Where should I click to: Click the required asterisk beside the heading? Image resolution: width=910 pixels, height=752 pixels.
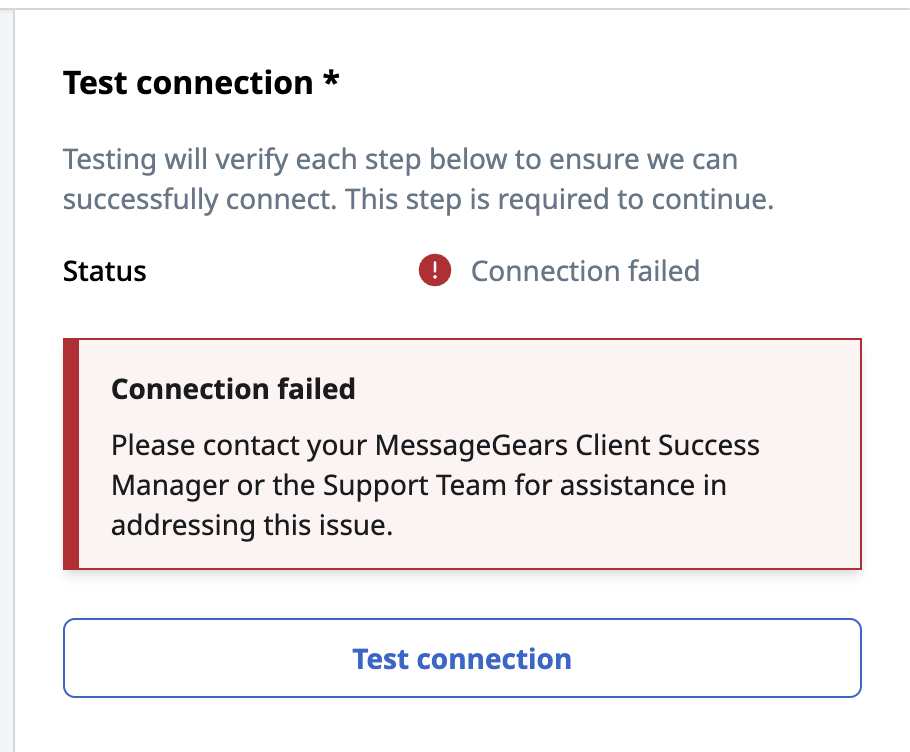point(331,79)
